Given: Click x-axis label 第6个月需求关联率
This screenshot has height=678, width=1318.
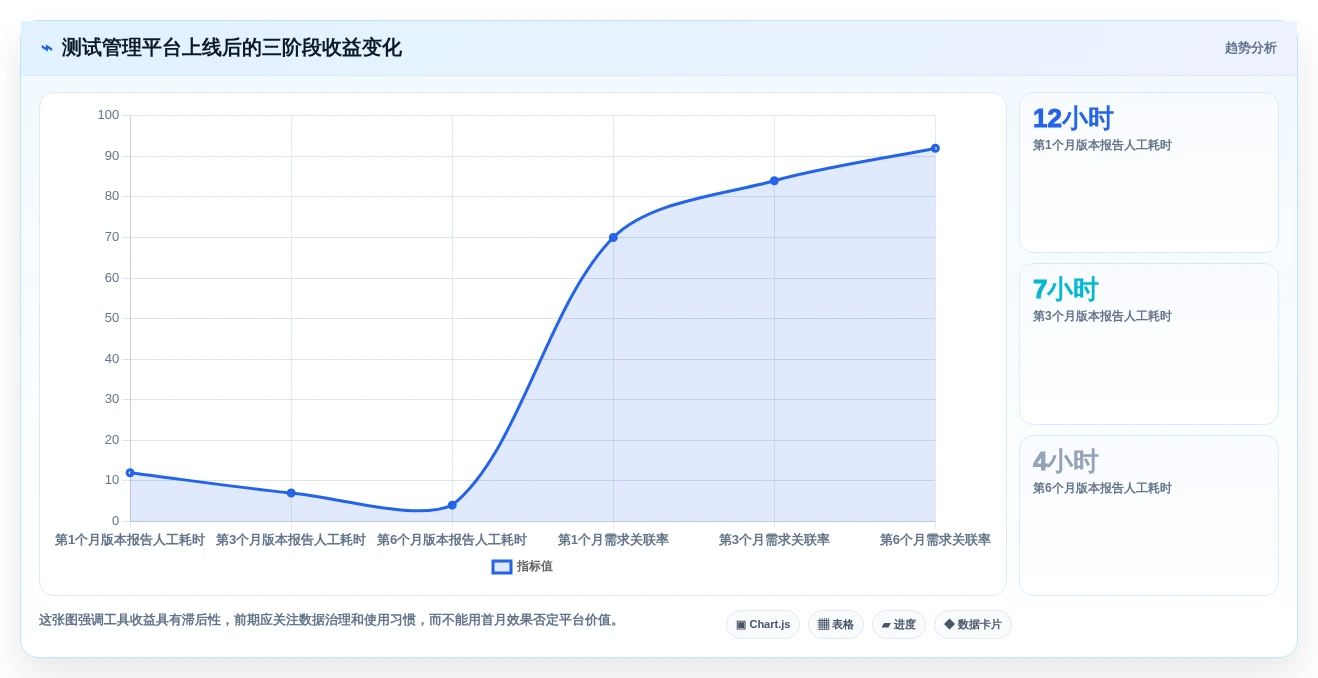Looking at the screenshot, I should (935, 540).
